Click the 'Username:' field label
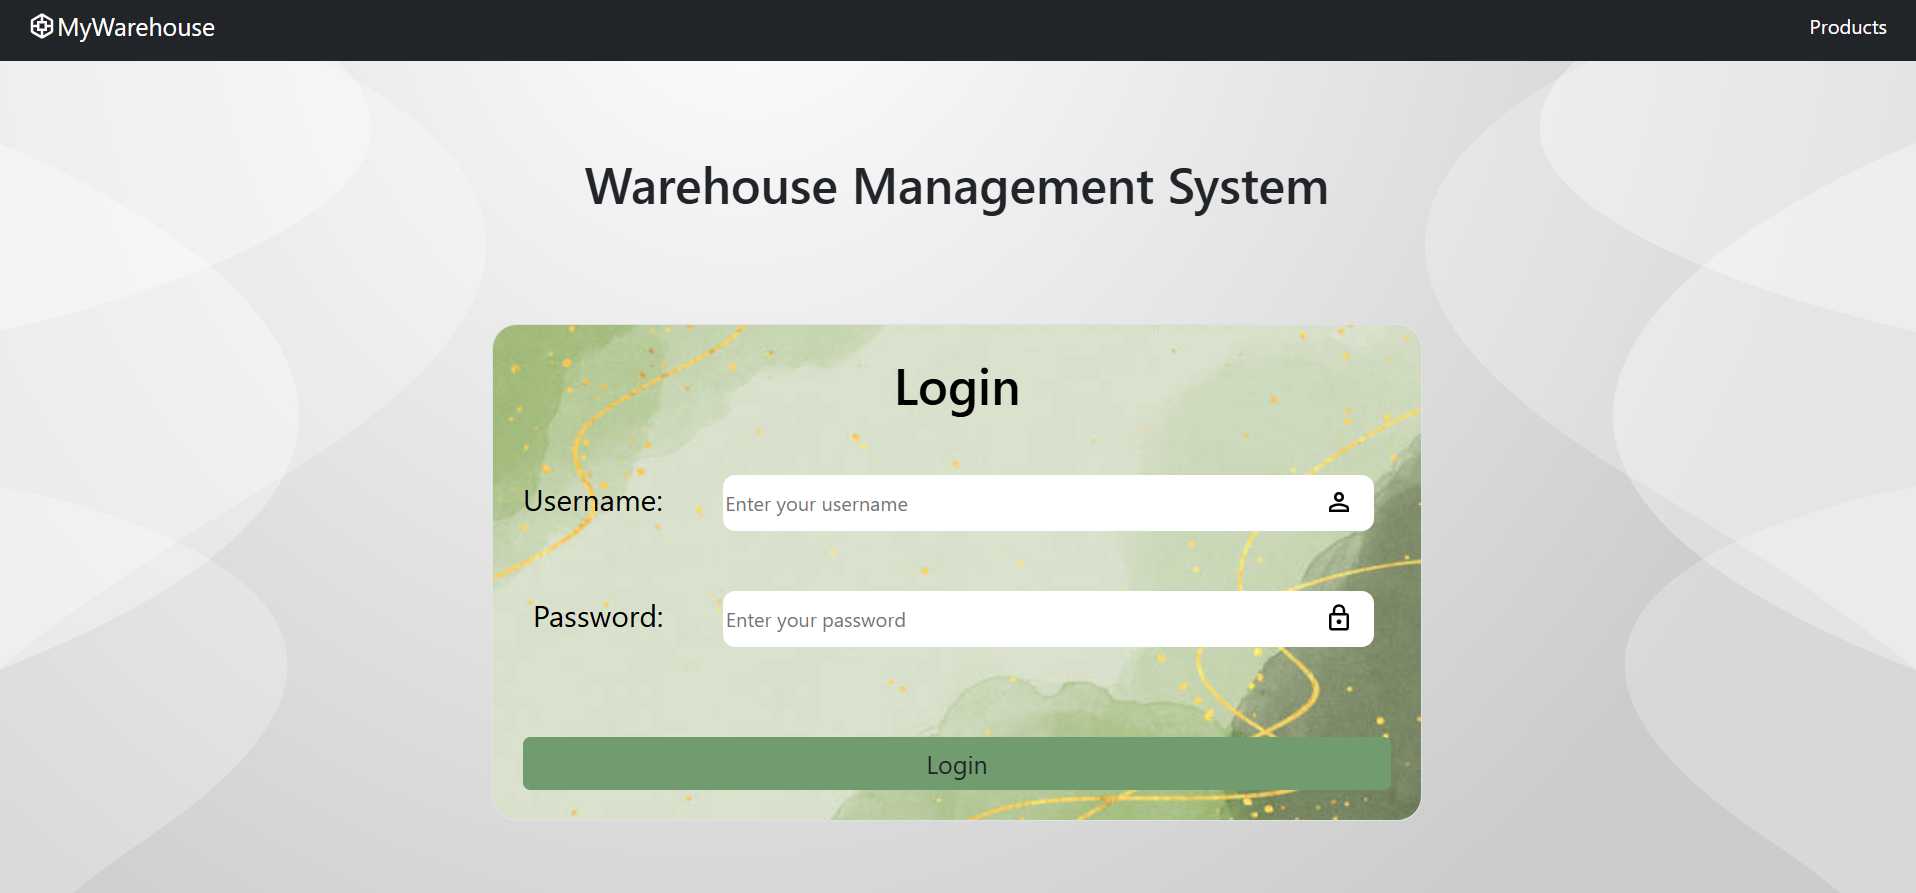 click(593, 501)
